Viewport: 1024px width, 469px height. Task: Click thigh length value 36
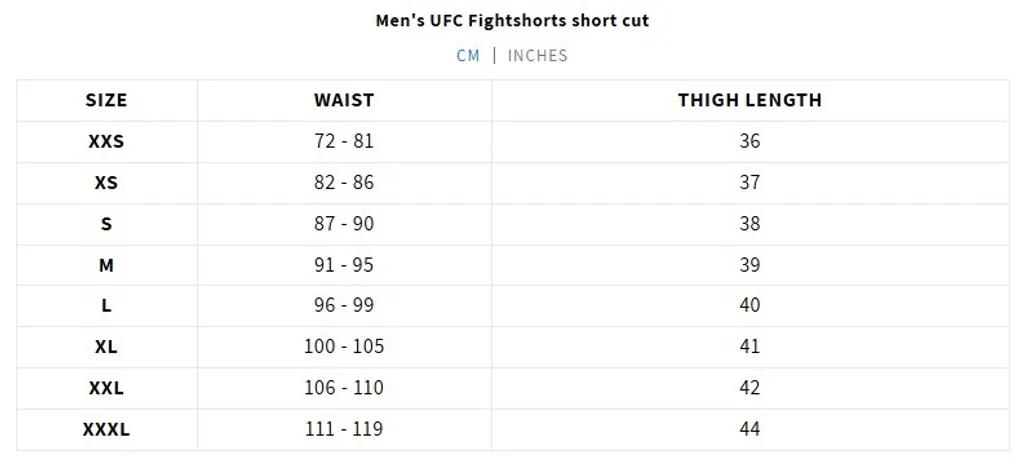(x=750, y=141)
